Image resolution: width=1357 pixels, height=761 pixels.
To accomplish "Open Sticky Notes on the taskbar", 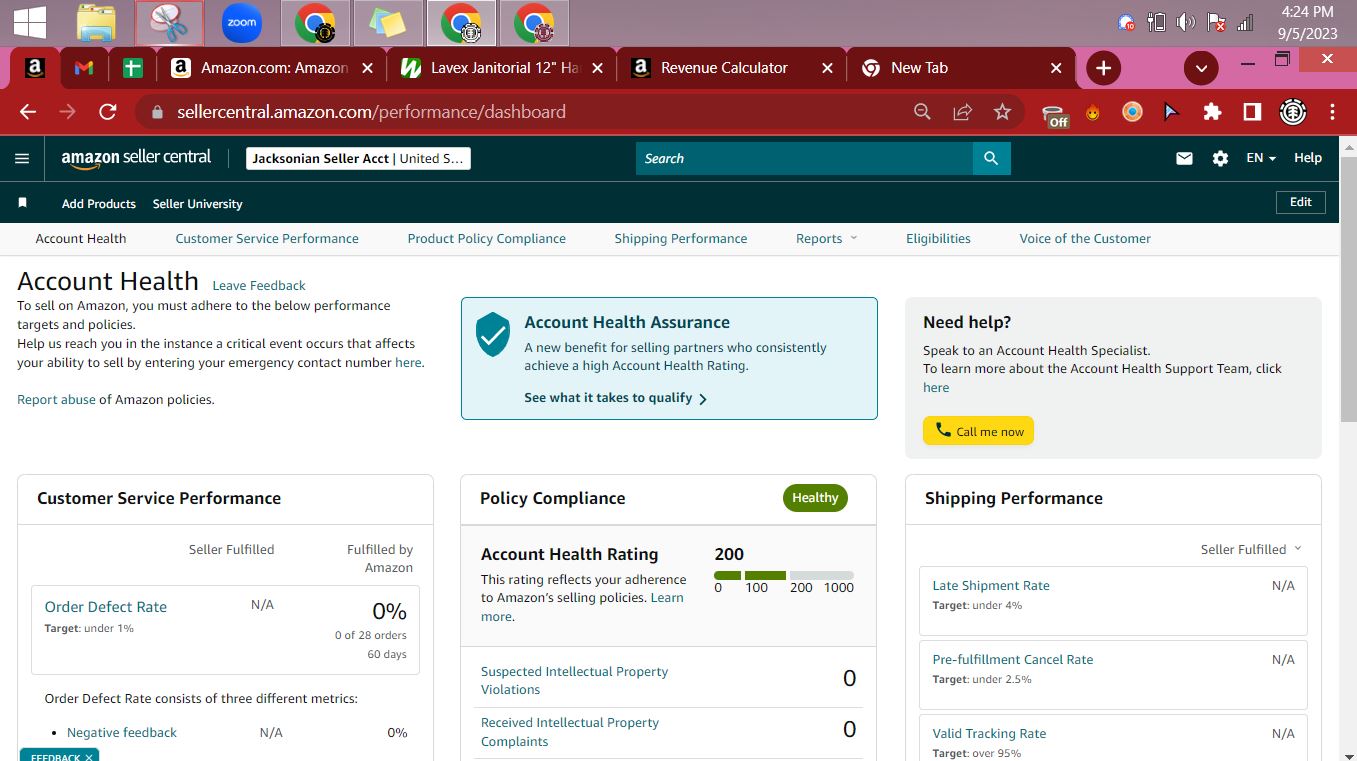I will [x=388, y=23].
